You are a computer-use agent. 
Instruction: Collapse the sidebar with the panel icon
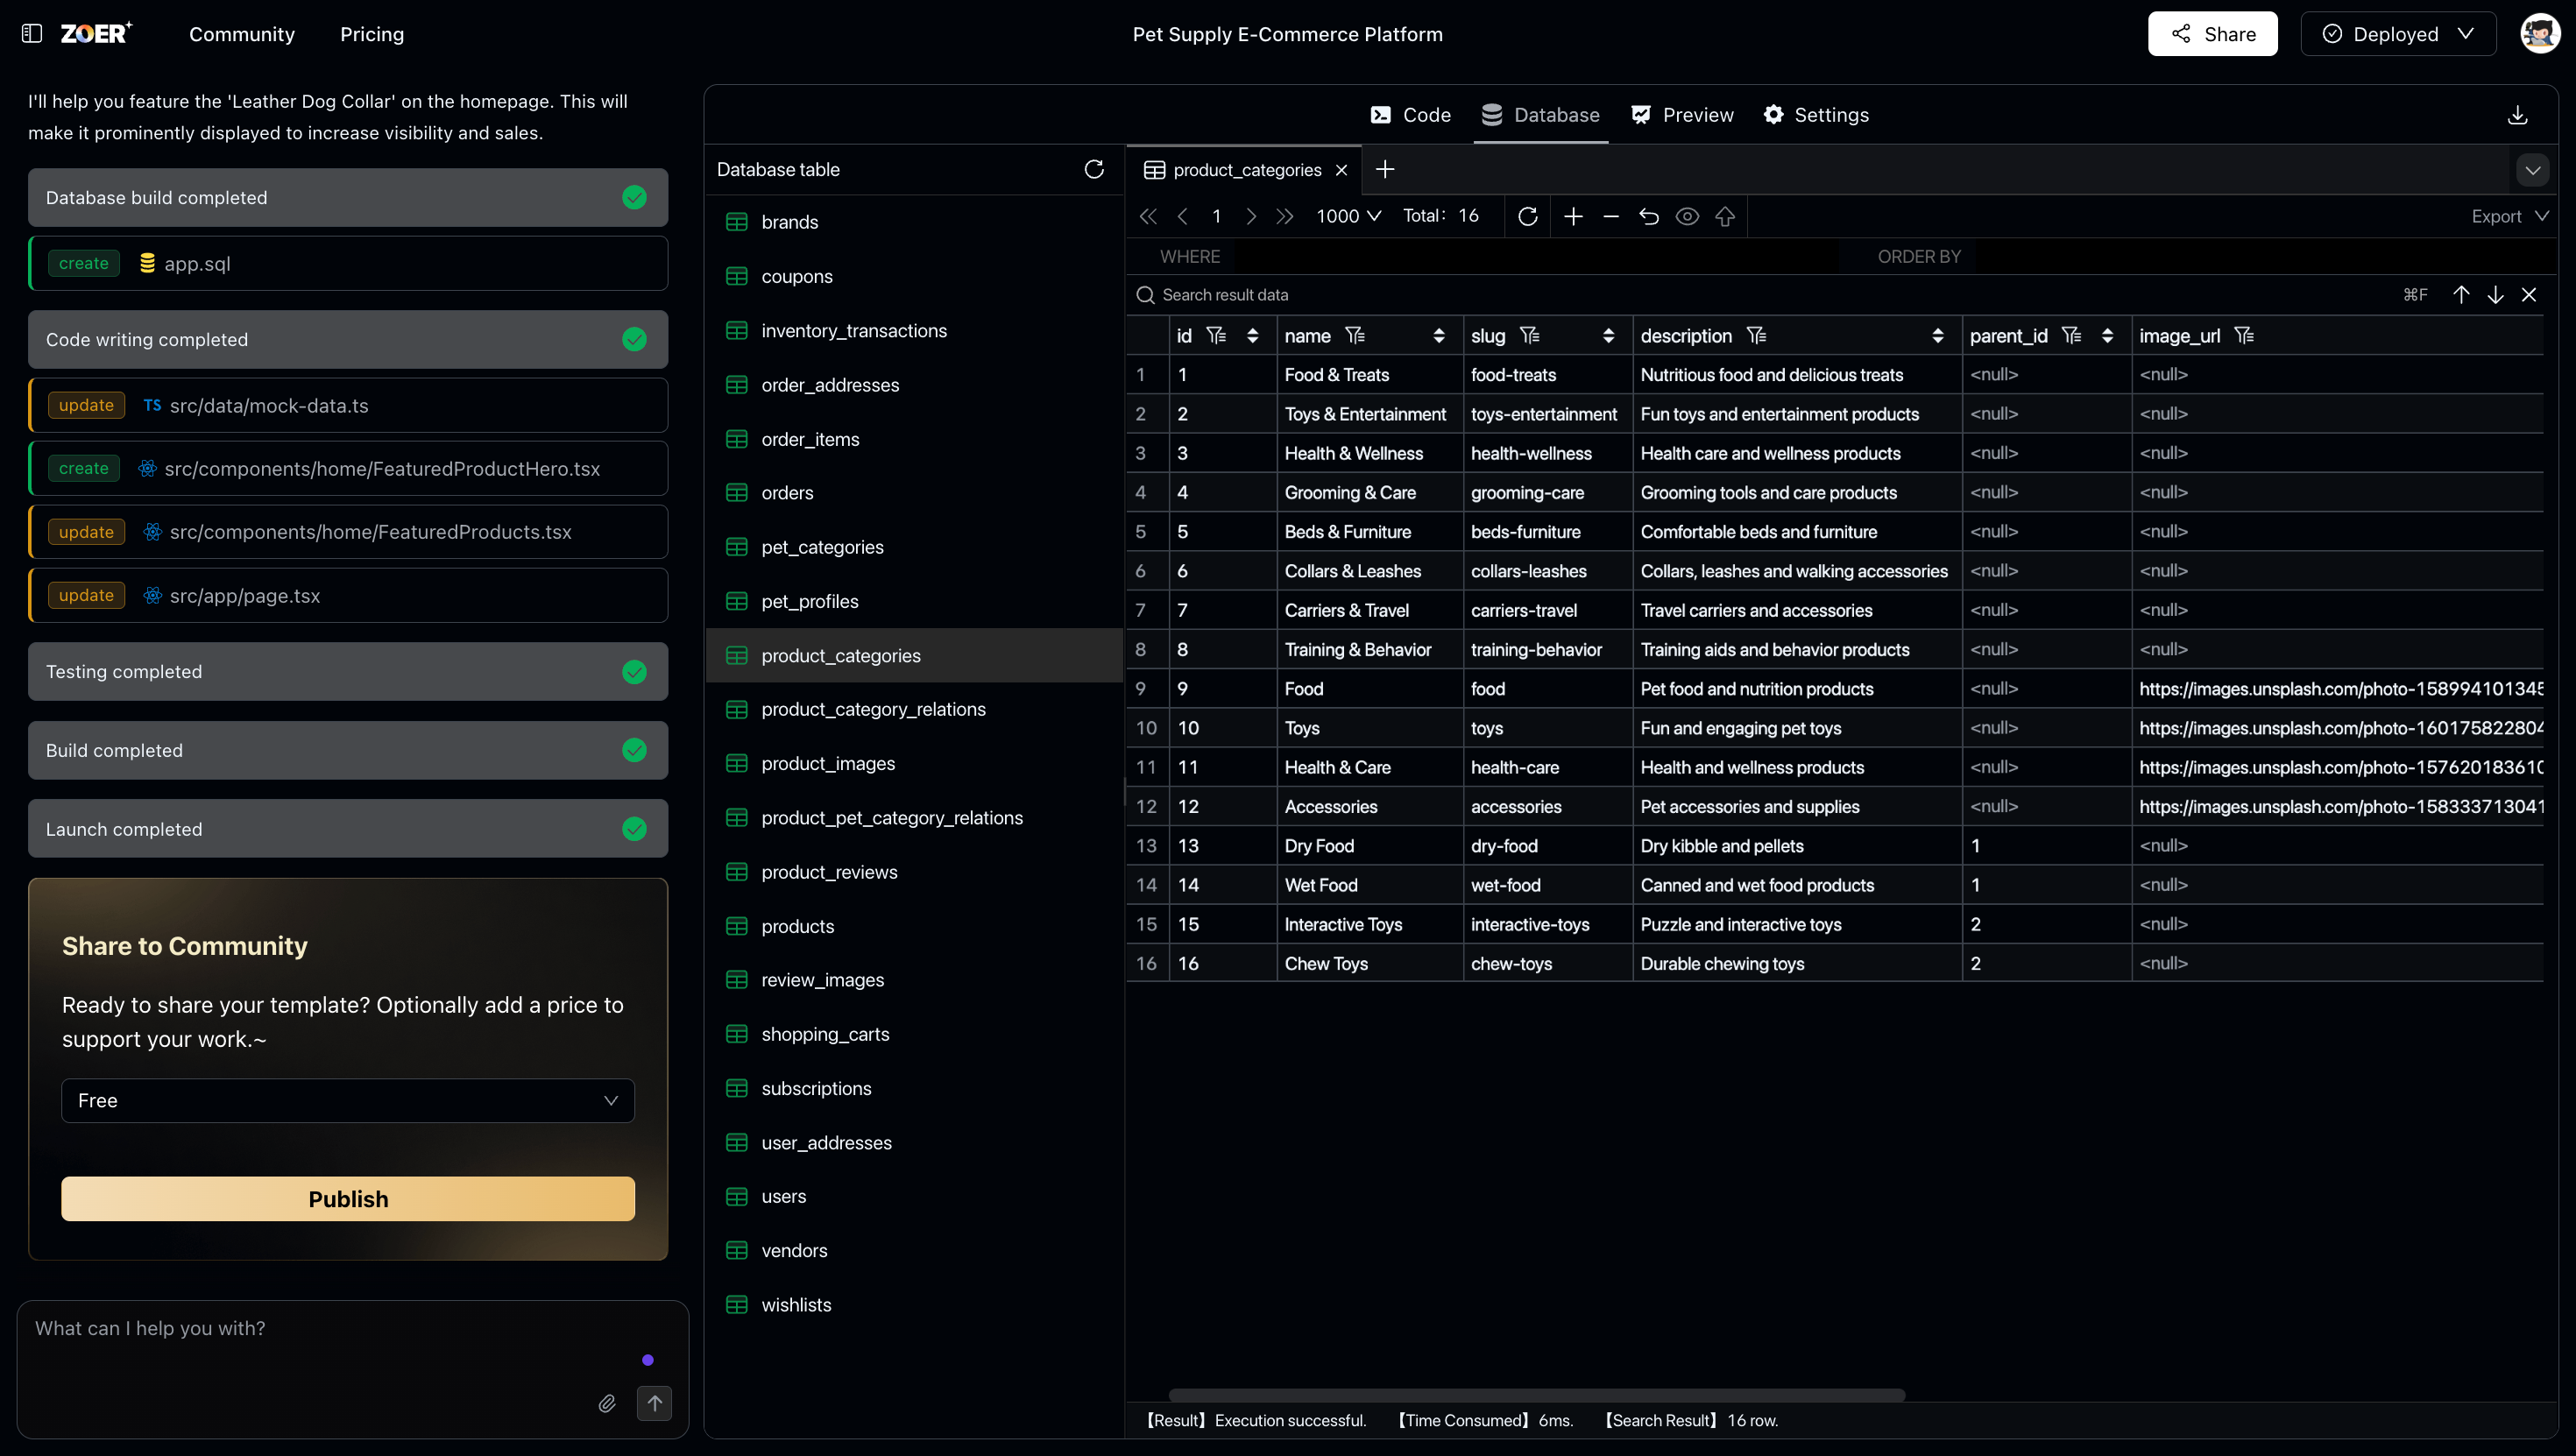[31, 33]
